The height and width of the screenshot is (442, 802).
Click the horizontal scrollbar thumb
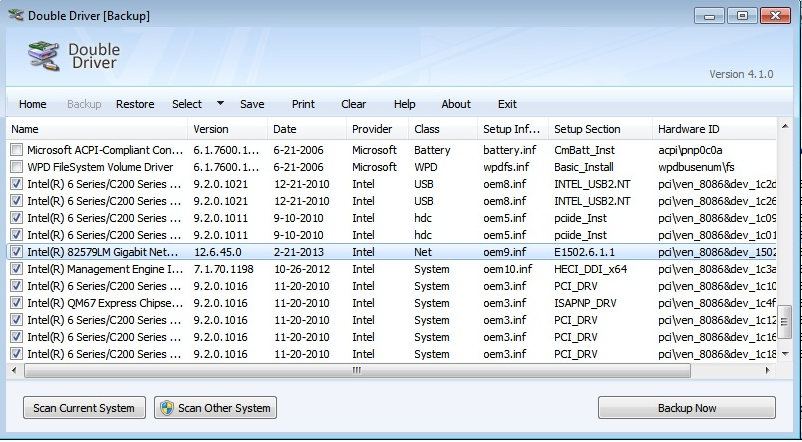(357, 370)
